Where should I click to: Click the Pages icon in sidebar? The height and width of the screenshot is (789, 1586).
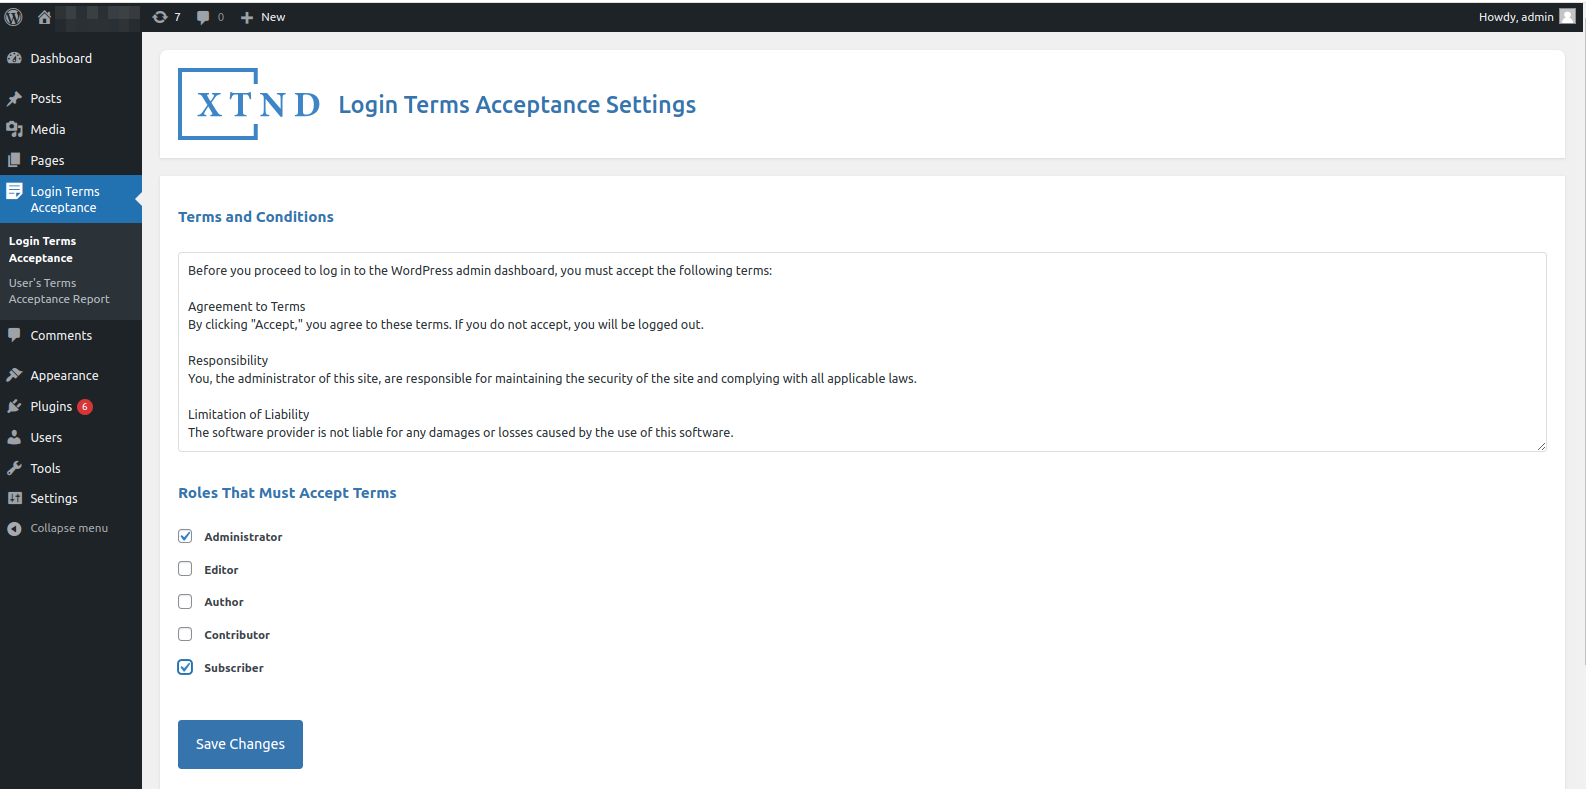14,160
